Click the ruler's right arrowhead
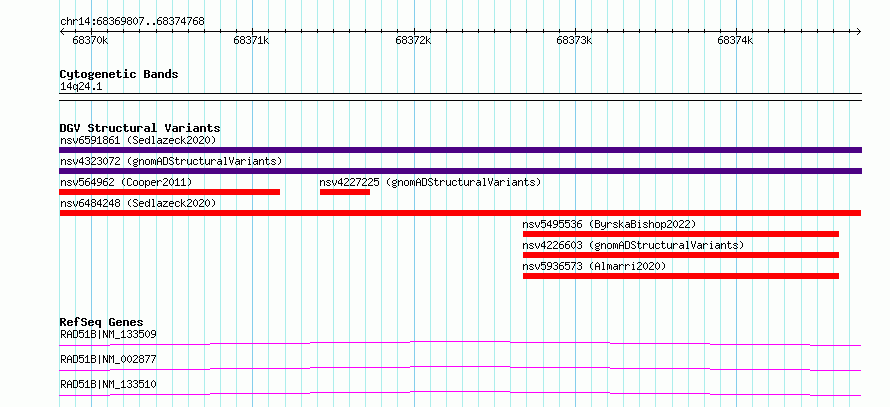Screen dimensions: 890x407 coord(858,31)
